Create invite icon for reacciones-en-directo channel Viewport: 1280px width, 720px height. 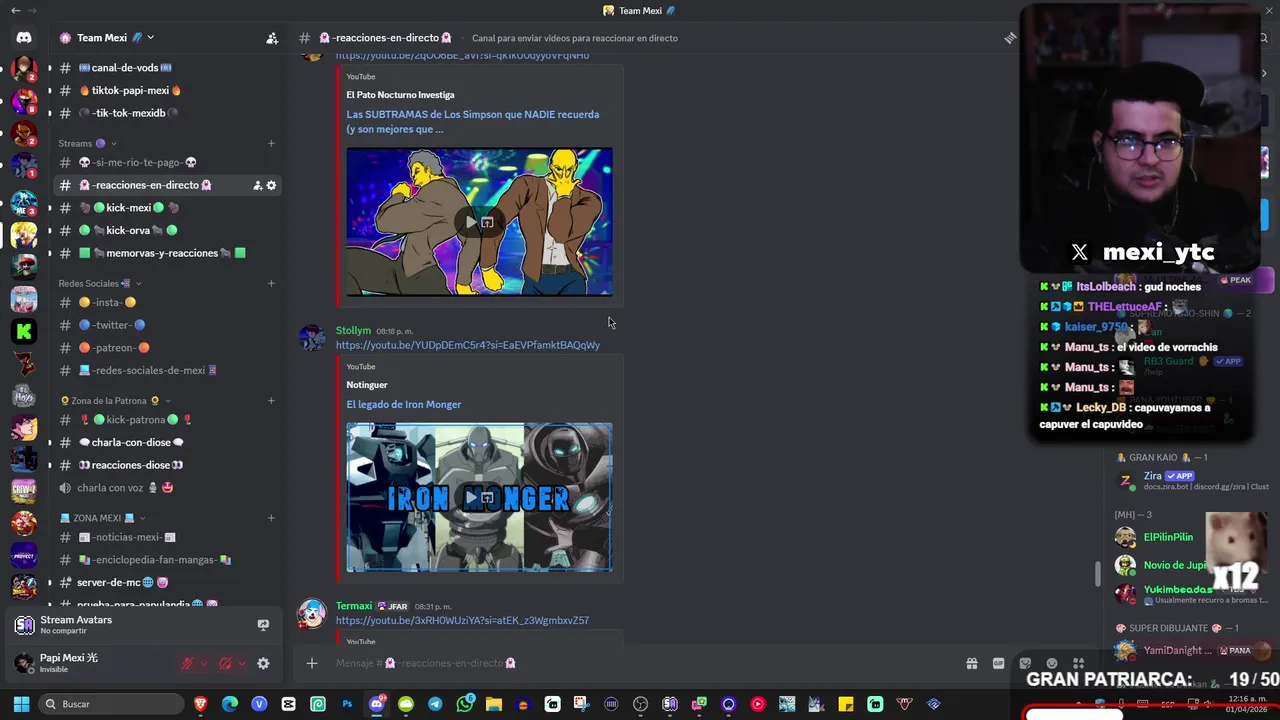[x=257, y=185]
